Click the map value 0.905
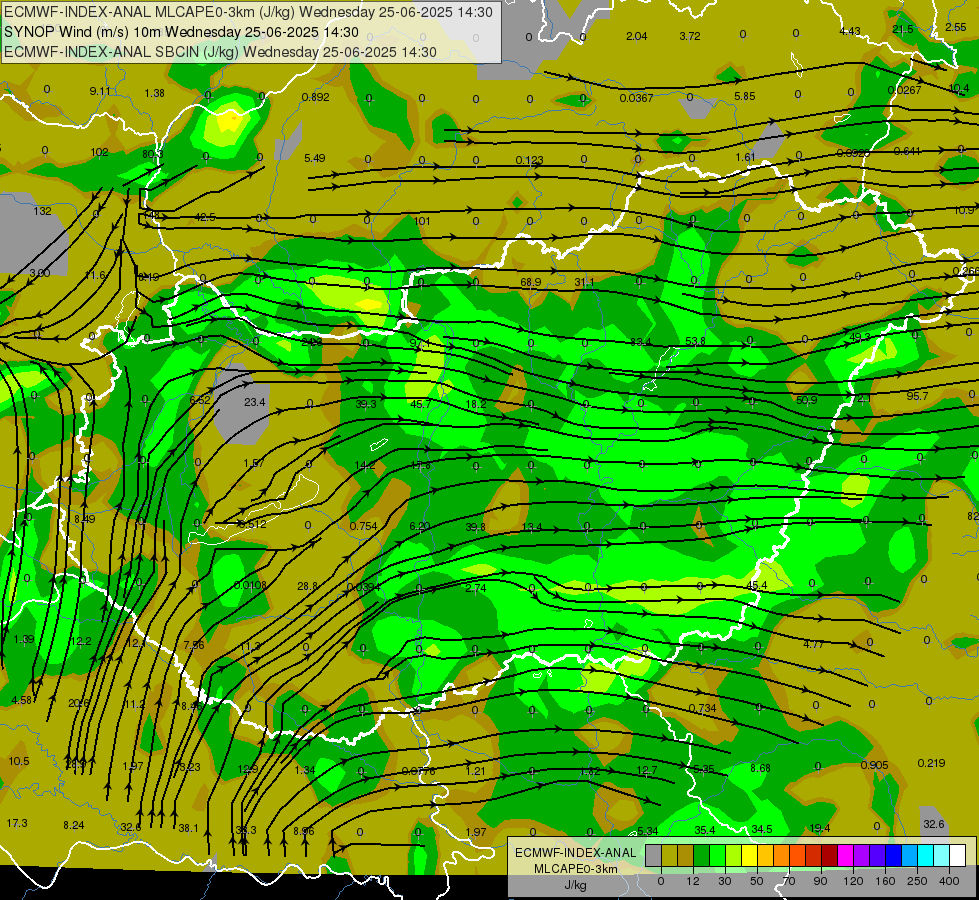 click(874, 765)
